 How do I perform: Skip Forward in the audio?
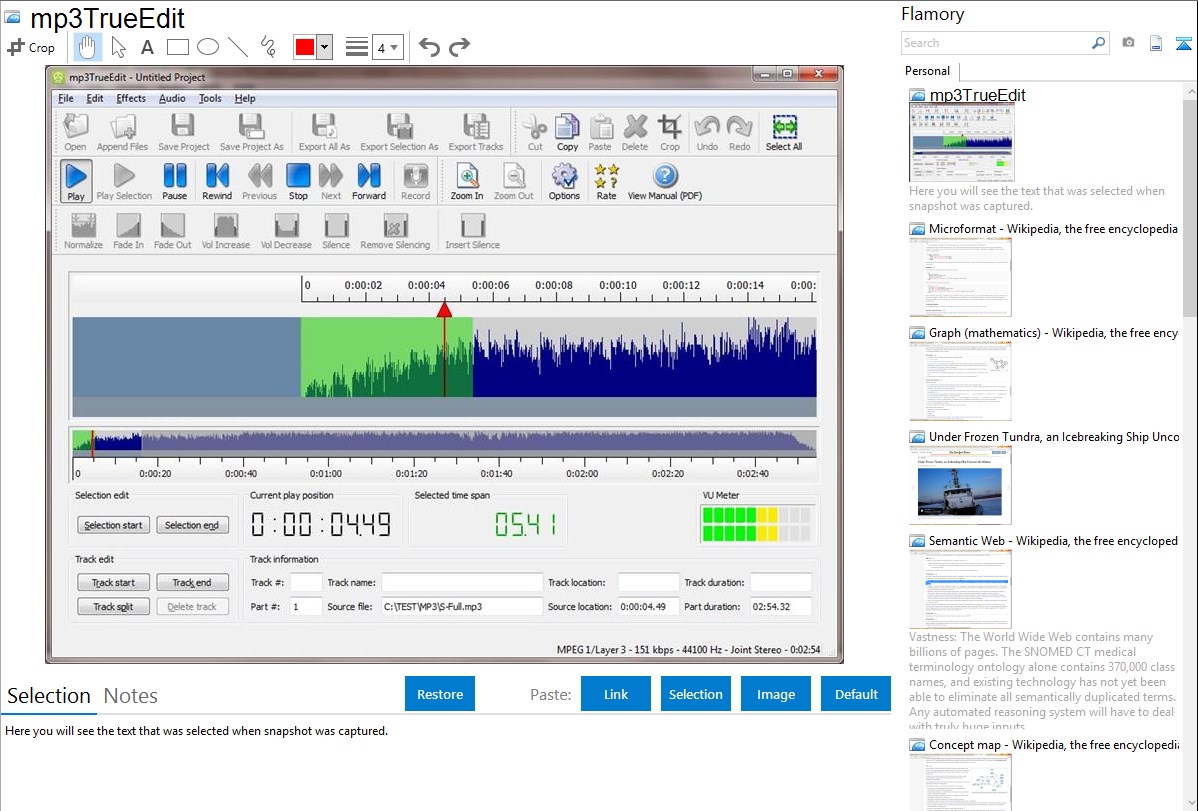click(x=369, y=181)
